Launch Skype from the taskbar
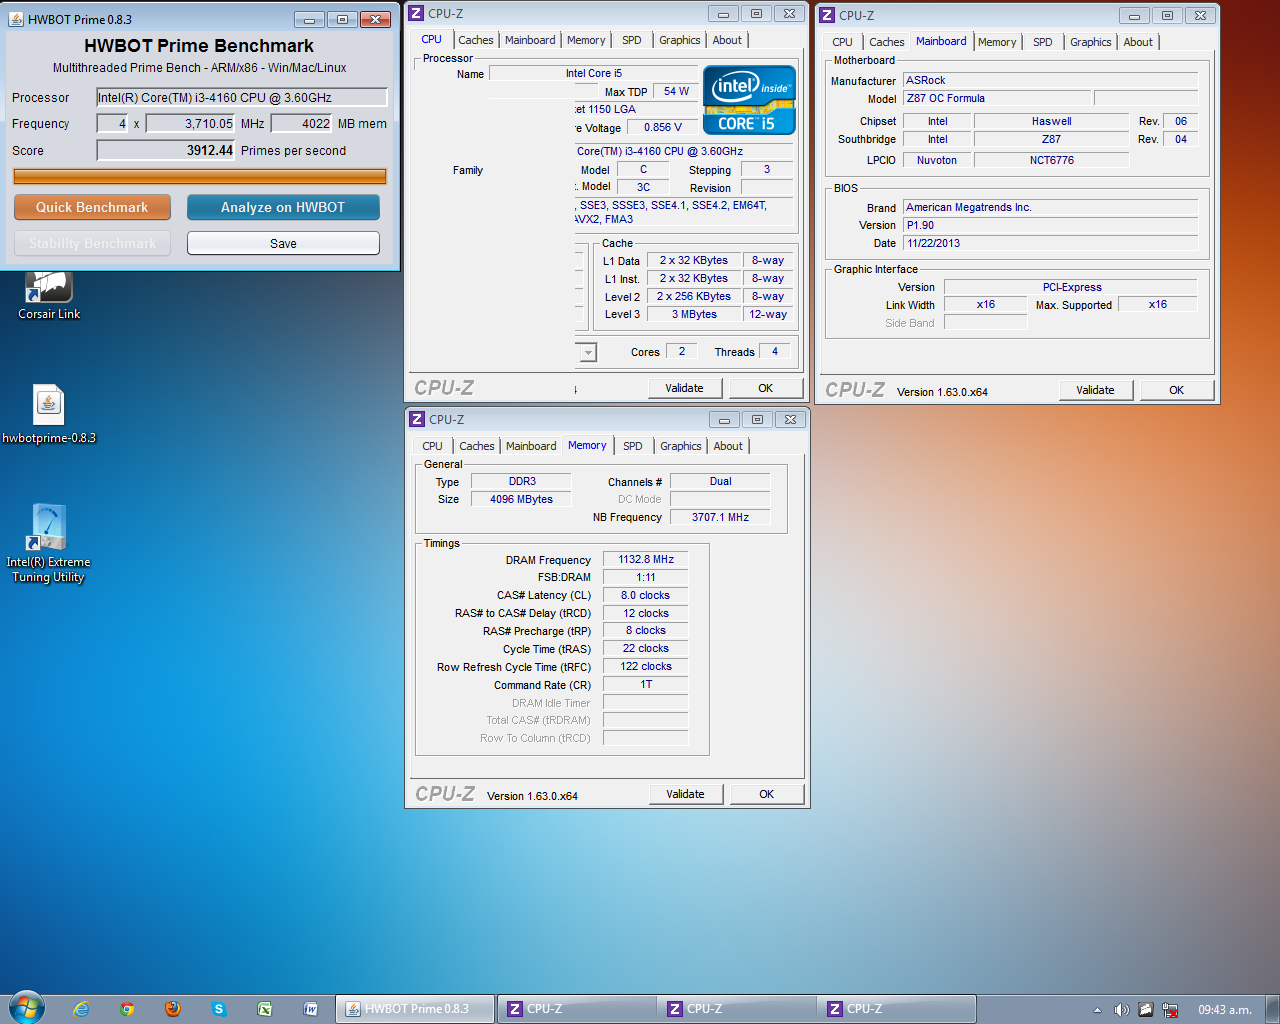Screen dimensions: 1280x1024 click(x=219, y=1009)
